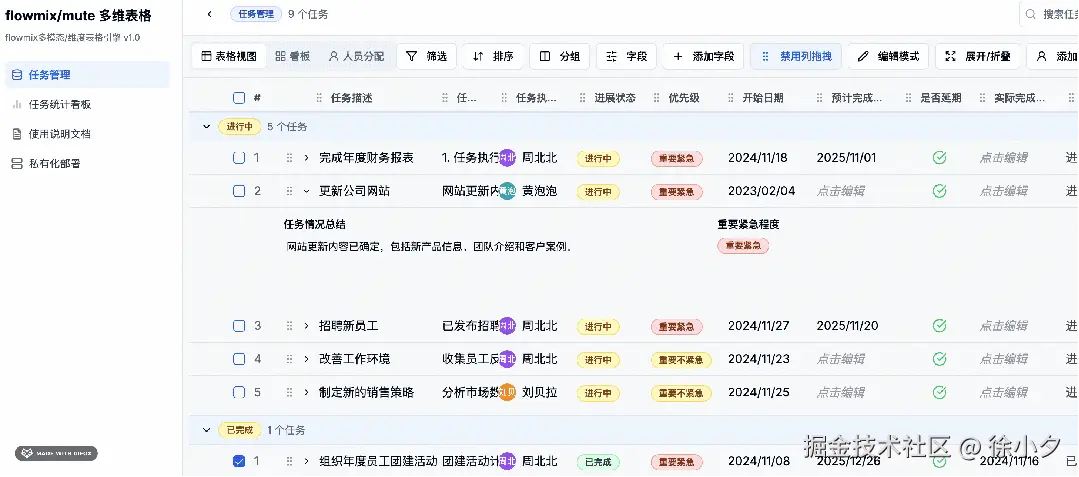This screenshot has width=1079, height=477.
Task: Open 私有化部署 sidebar item
Action: tap(87, 163)
